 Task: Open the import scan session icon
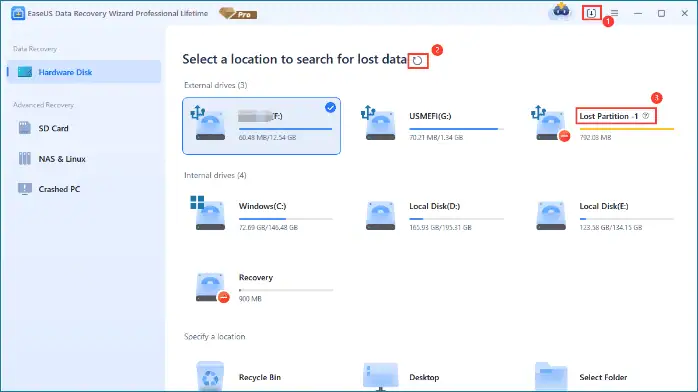tap(591, 13)
